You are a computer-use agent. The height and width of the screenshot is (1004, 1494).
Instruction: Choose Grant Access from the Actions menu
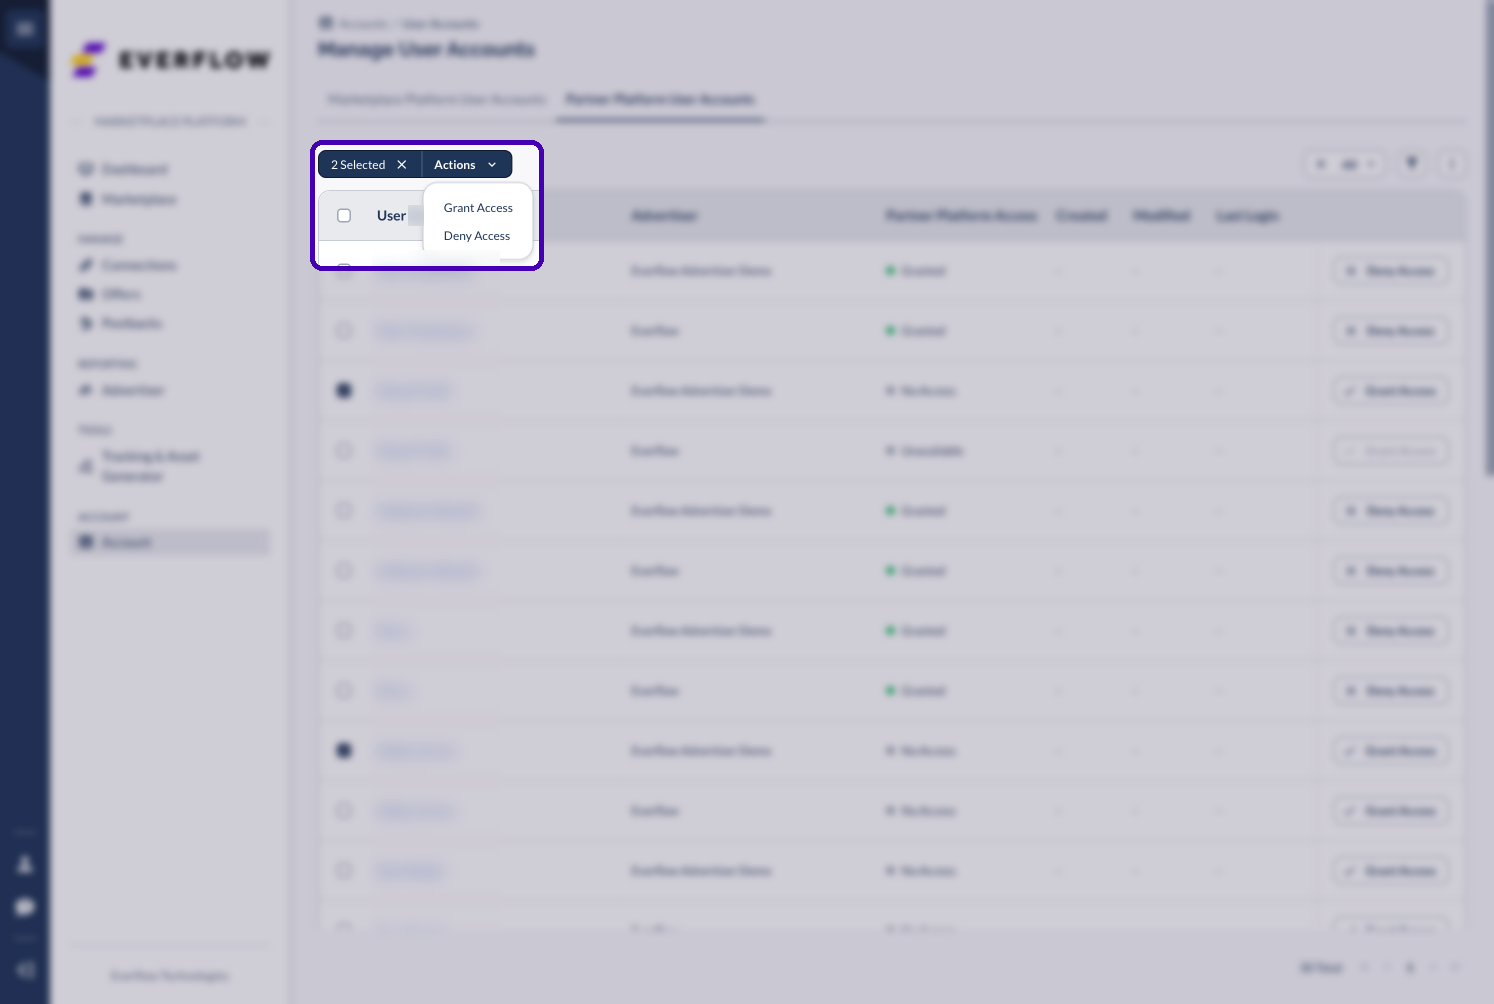tap(478, 208)
